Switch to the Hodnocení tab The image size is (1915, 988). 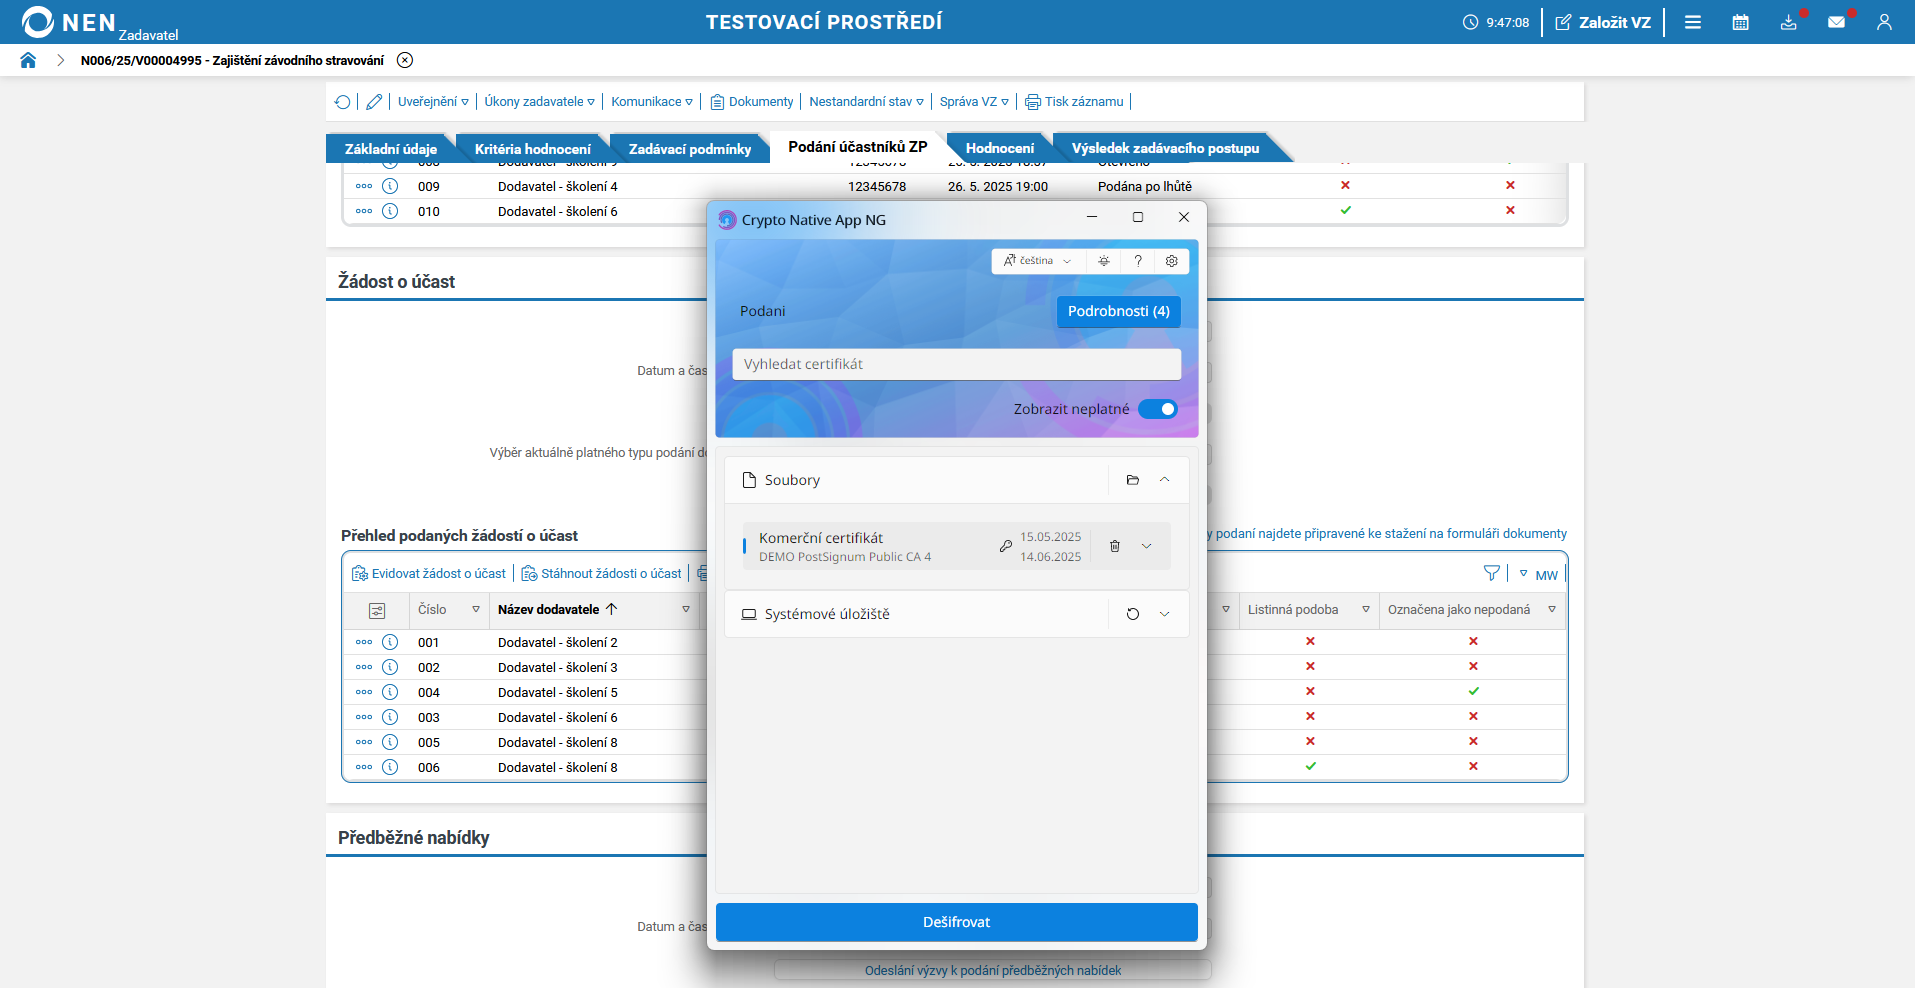pyautogui.click(x=999, y=148)
